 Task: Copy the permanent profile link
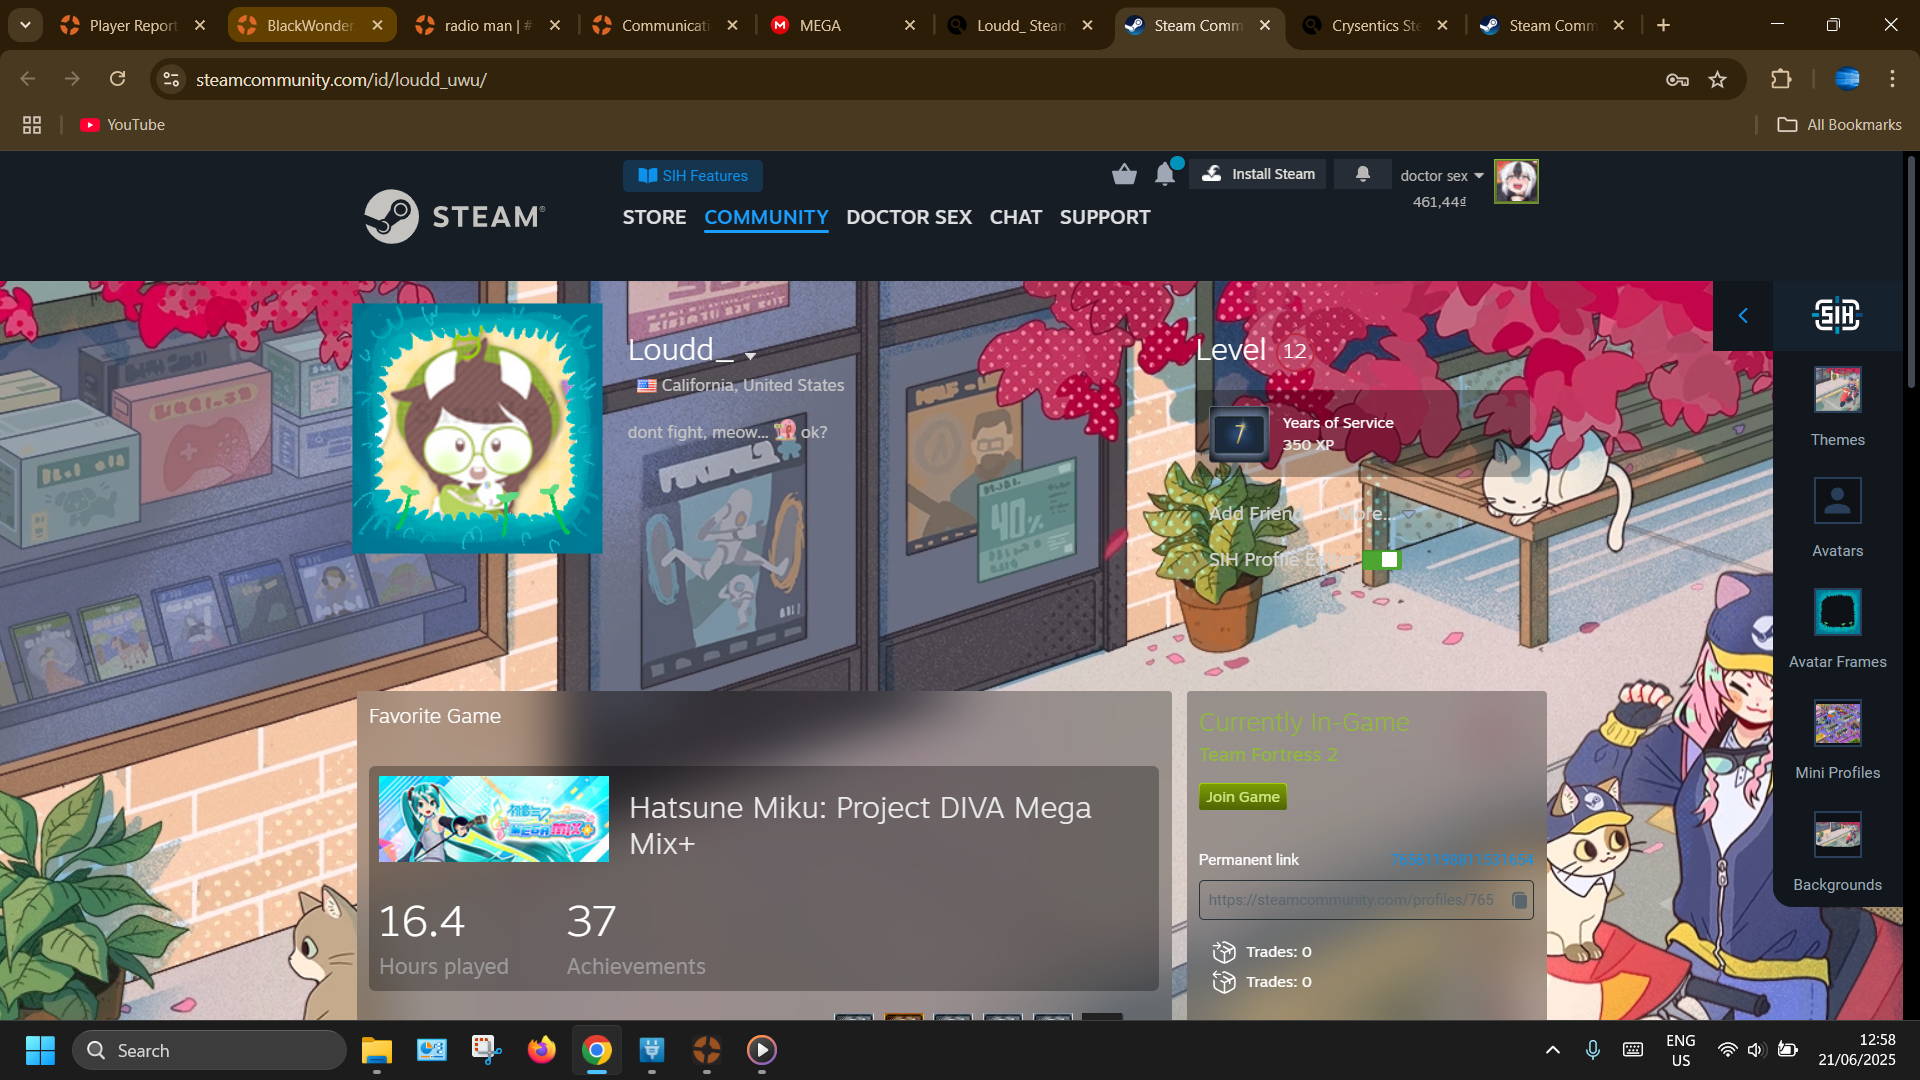pos(1519,900)
